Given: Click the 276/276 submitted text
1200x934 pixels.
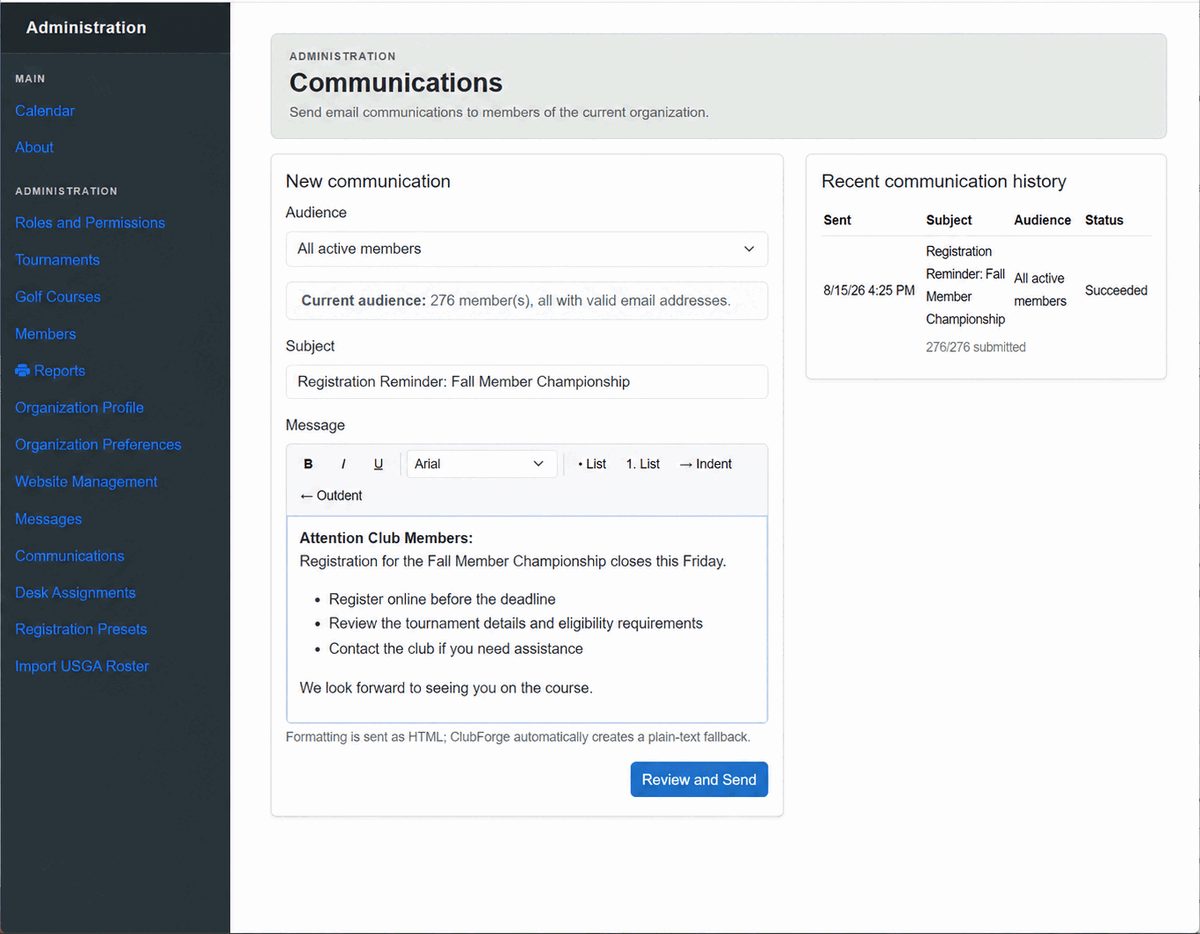Looking at the screenshot, I should click(976, 347).
